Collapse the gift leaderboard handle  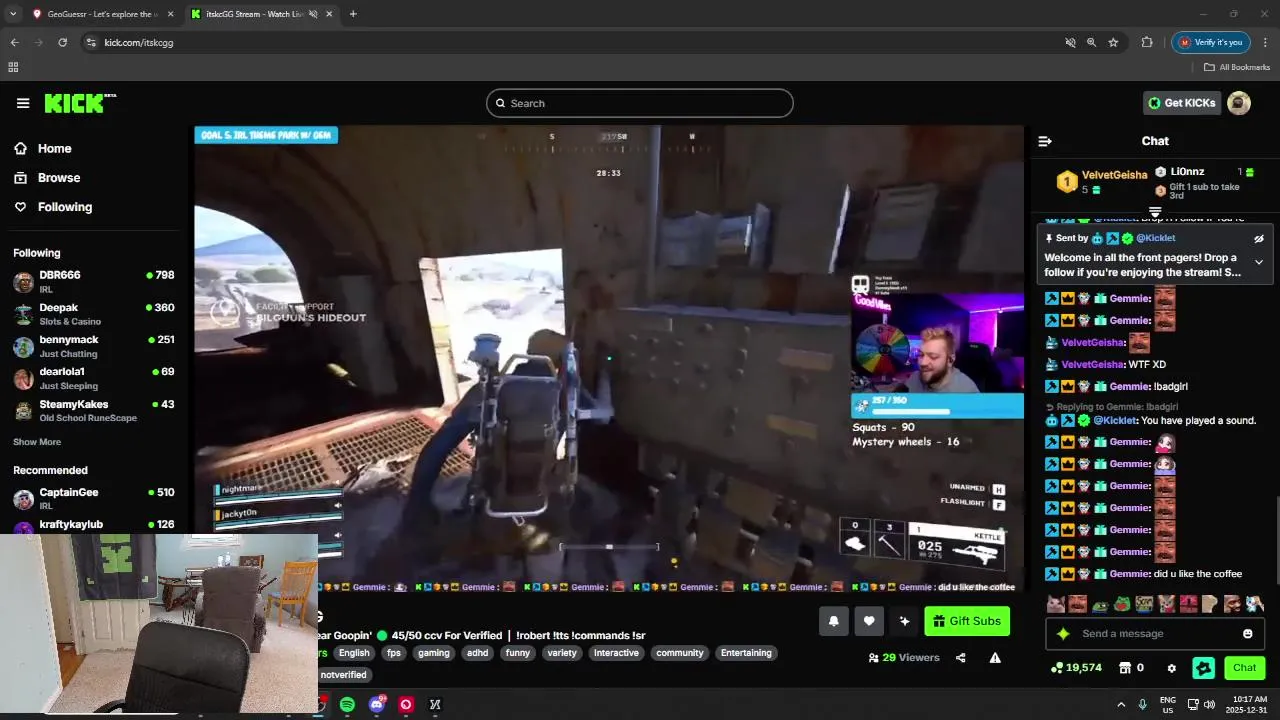1155,212
